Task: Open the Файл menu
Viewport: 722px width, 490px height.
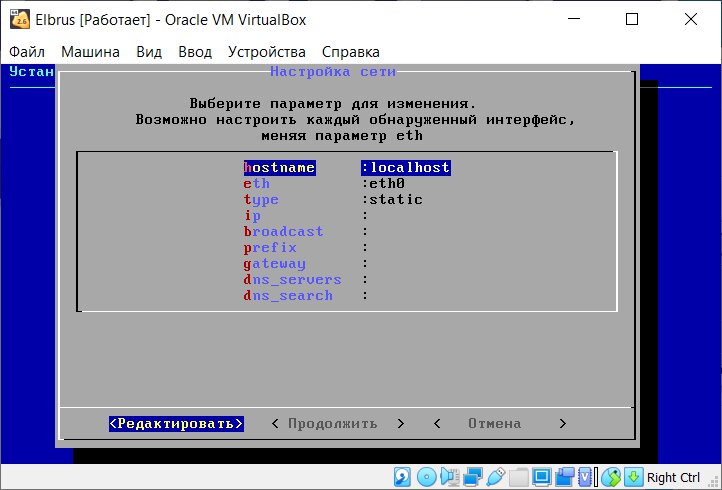Action: pyautogui.click(x=27, y=52)
